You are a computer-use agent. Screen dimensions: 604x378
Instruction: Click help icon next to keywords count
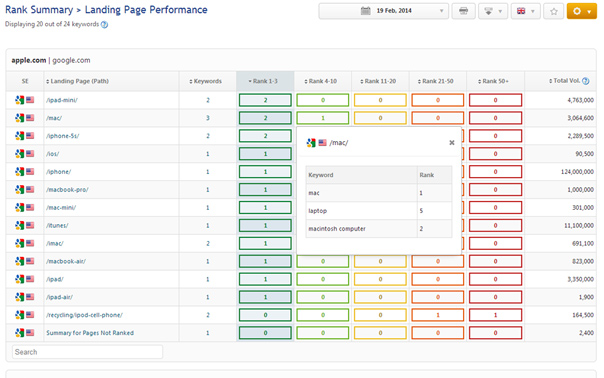pos(104,24)
